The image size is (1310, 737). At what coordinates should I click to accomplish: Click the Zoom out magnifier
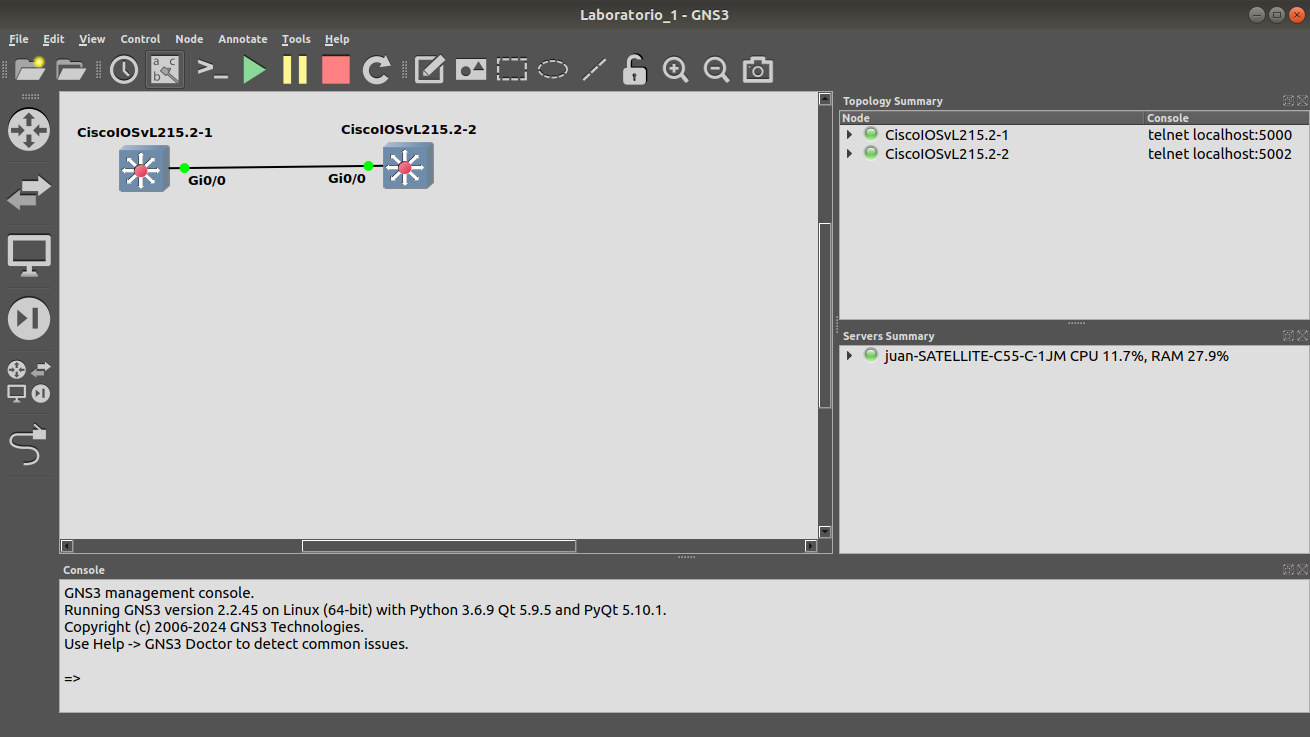point(716,69)
